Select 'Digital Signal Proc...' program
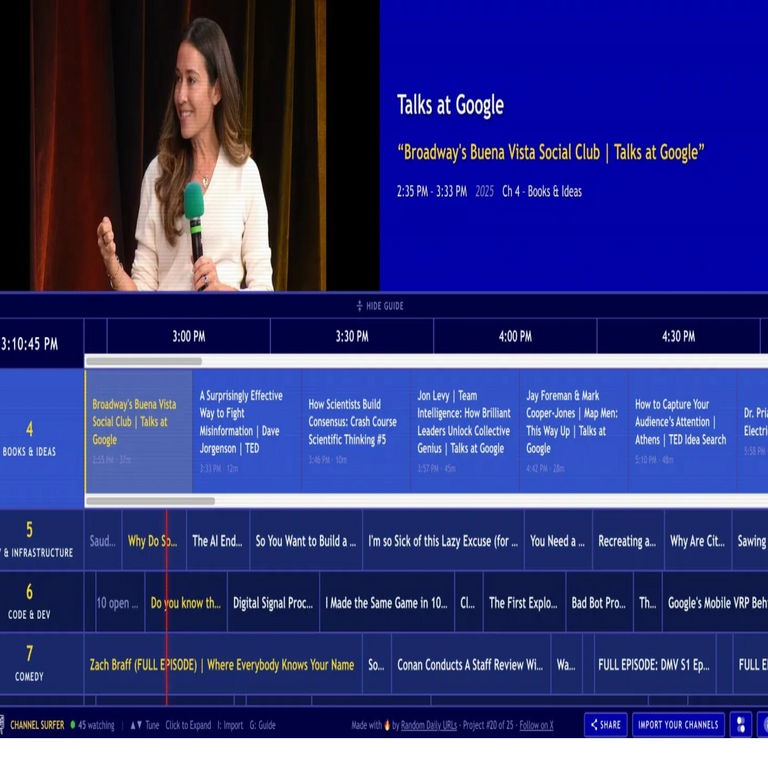 point(273,602)
